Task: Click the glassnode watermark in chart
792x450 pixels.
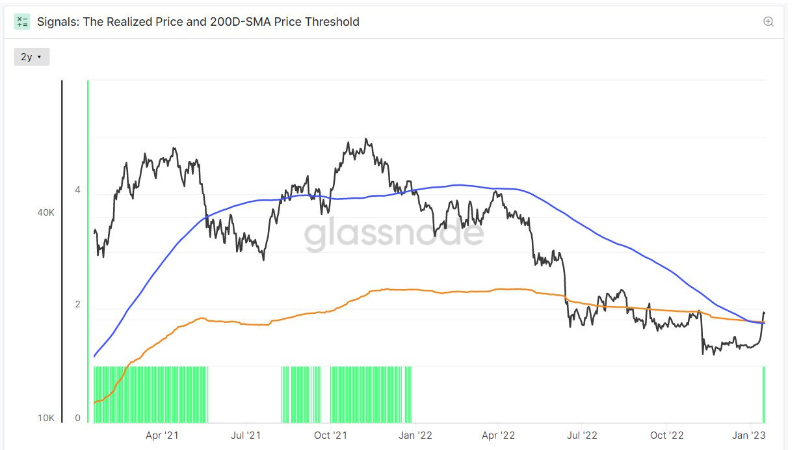Action: point(394,233)
